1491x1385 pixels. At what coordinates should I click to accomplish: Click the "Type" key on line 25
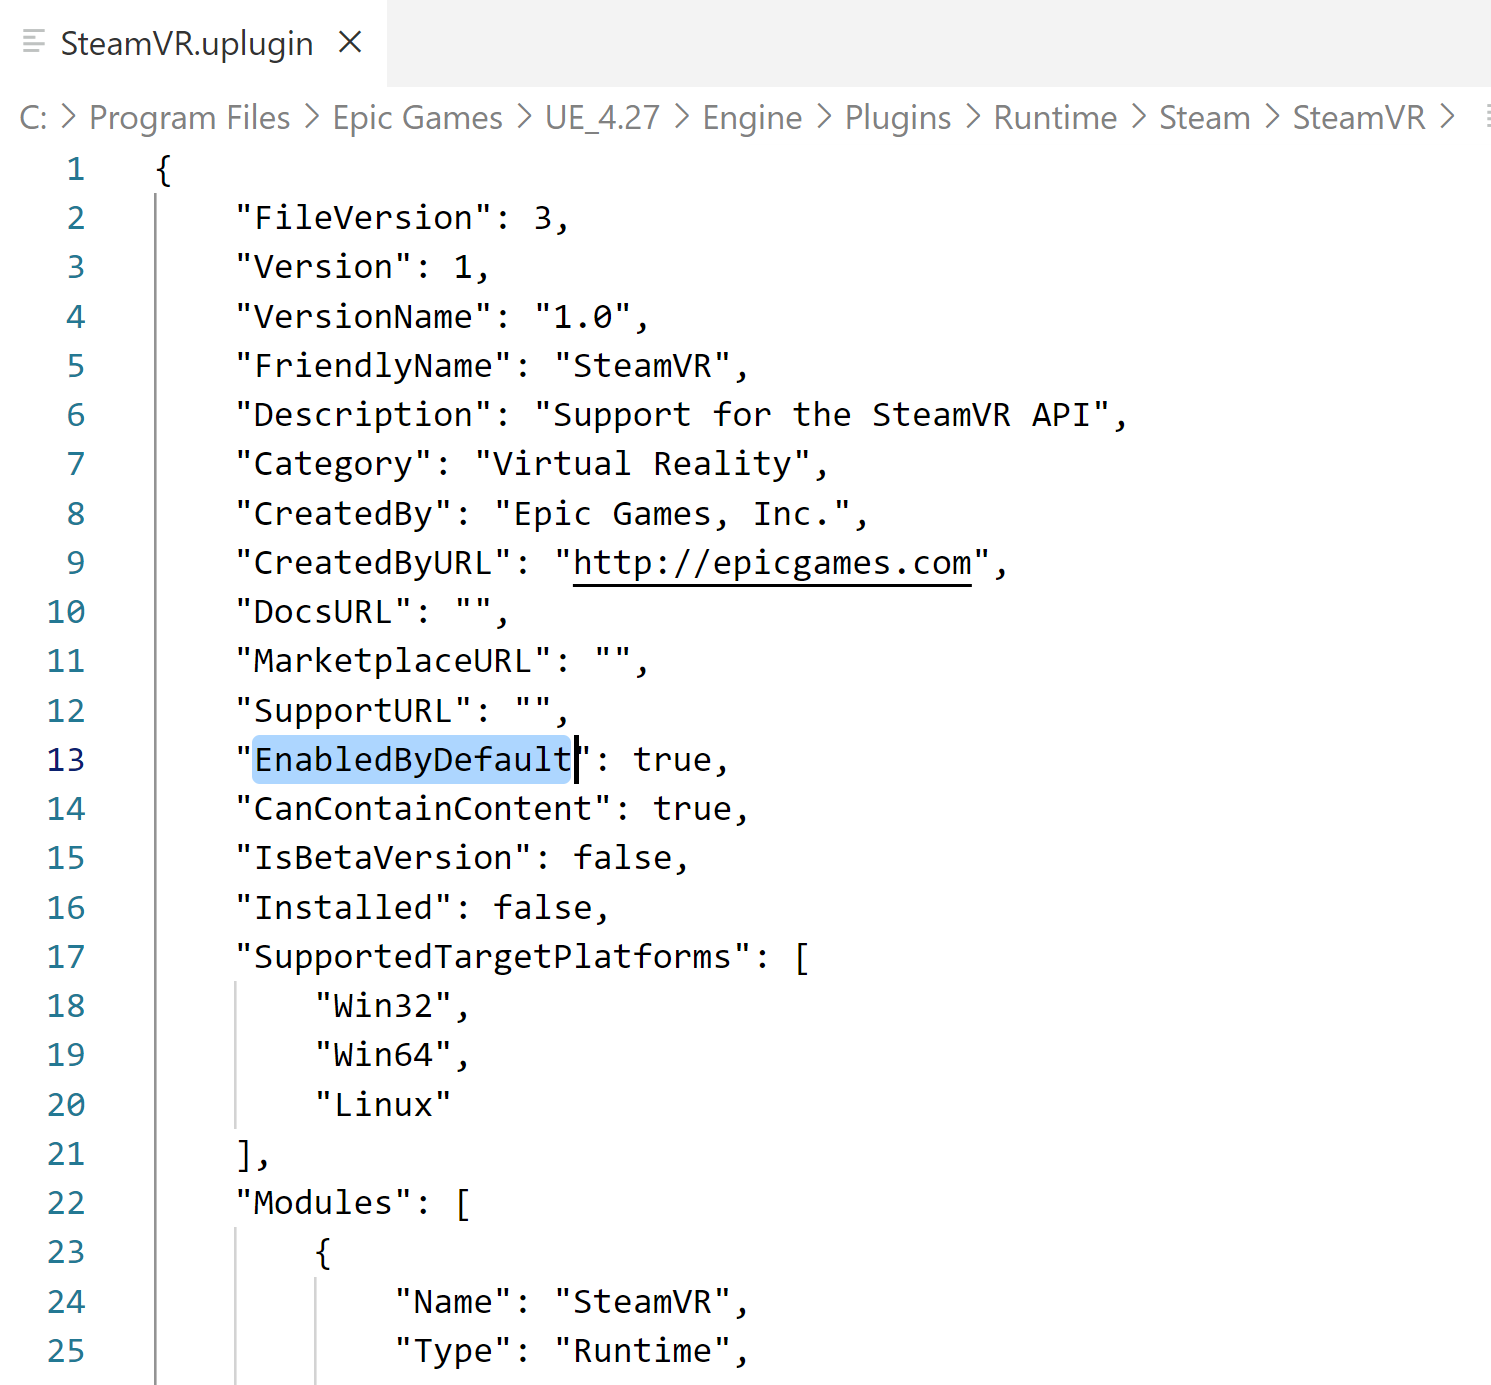453,1351
